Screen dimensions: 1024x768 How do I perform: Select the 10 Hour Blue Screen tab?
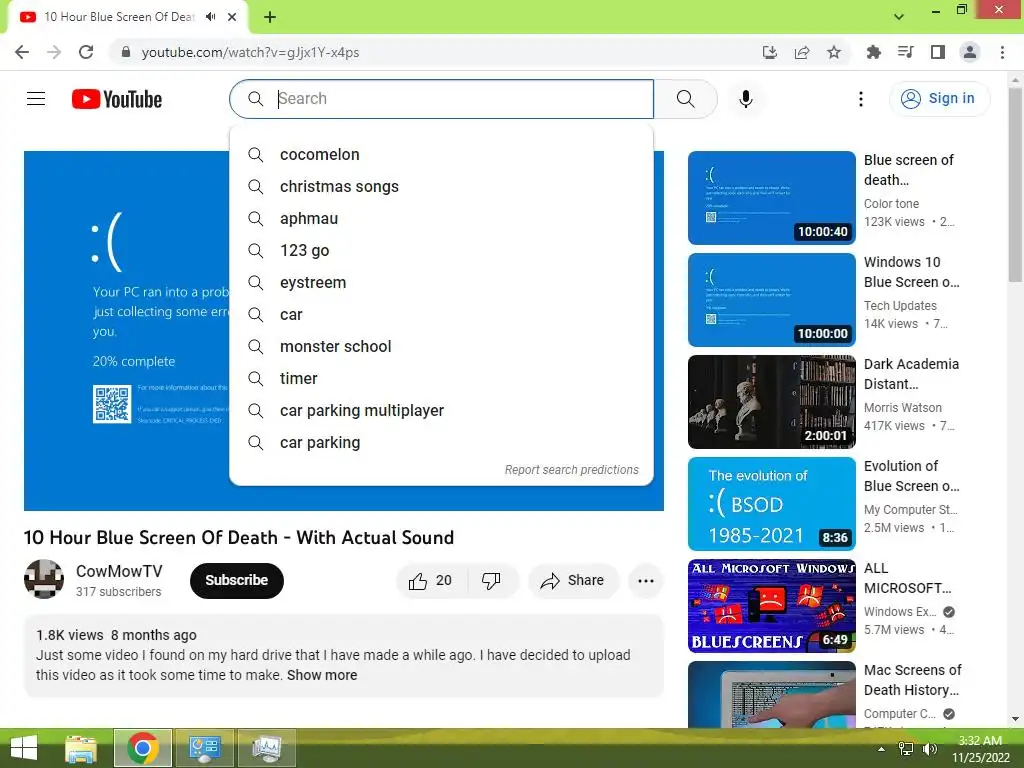119,17
